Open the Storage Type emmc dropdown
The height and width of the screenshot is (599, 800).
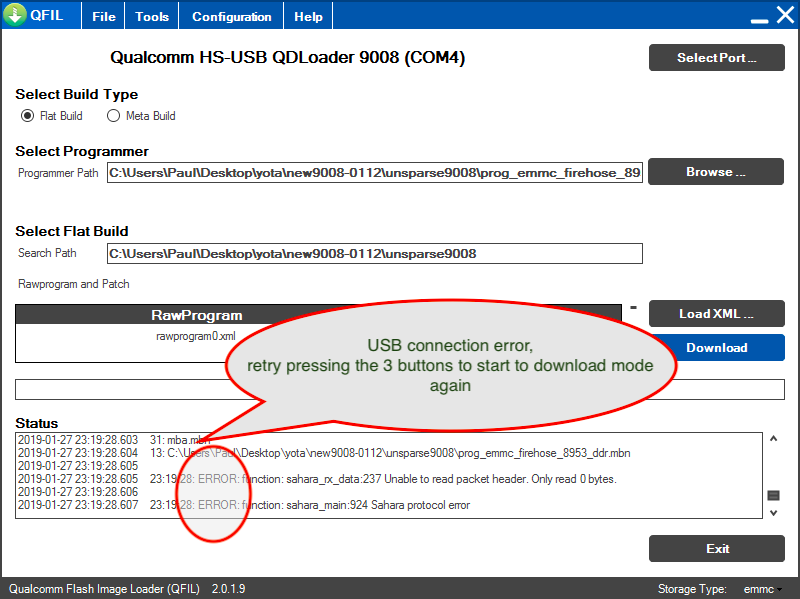762,589
